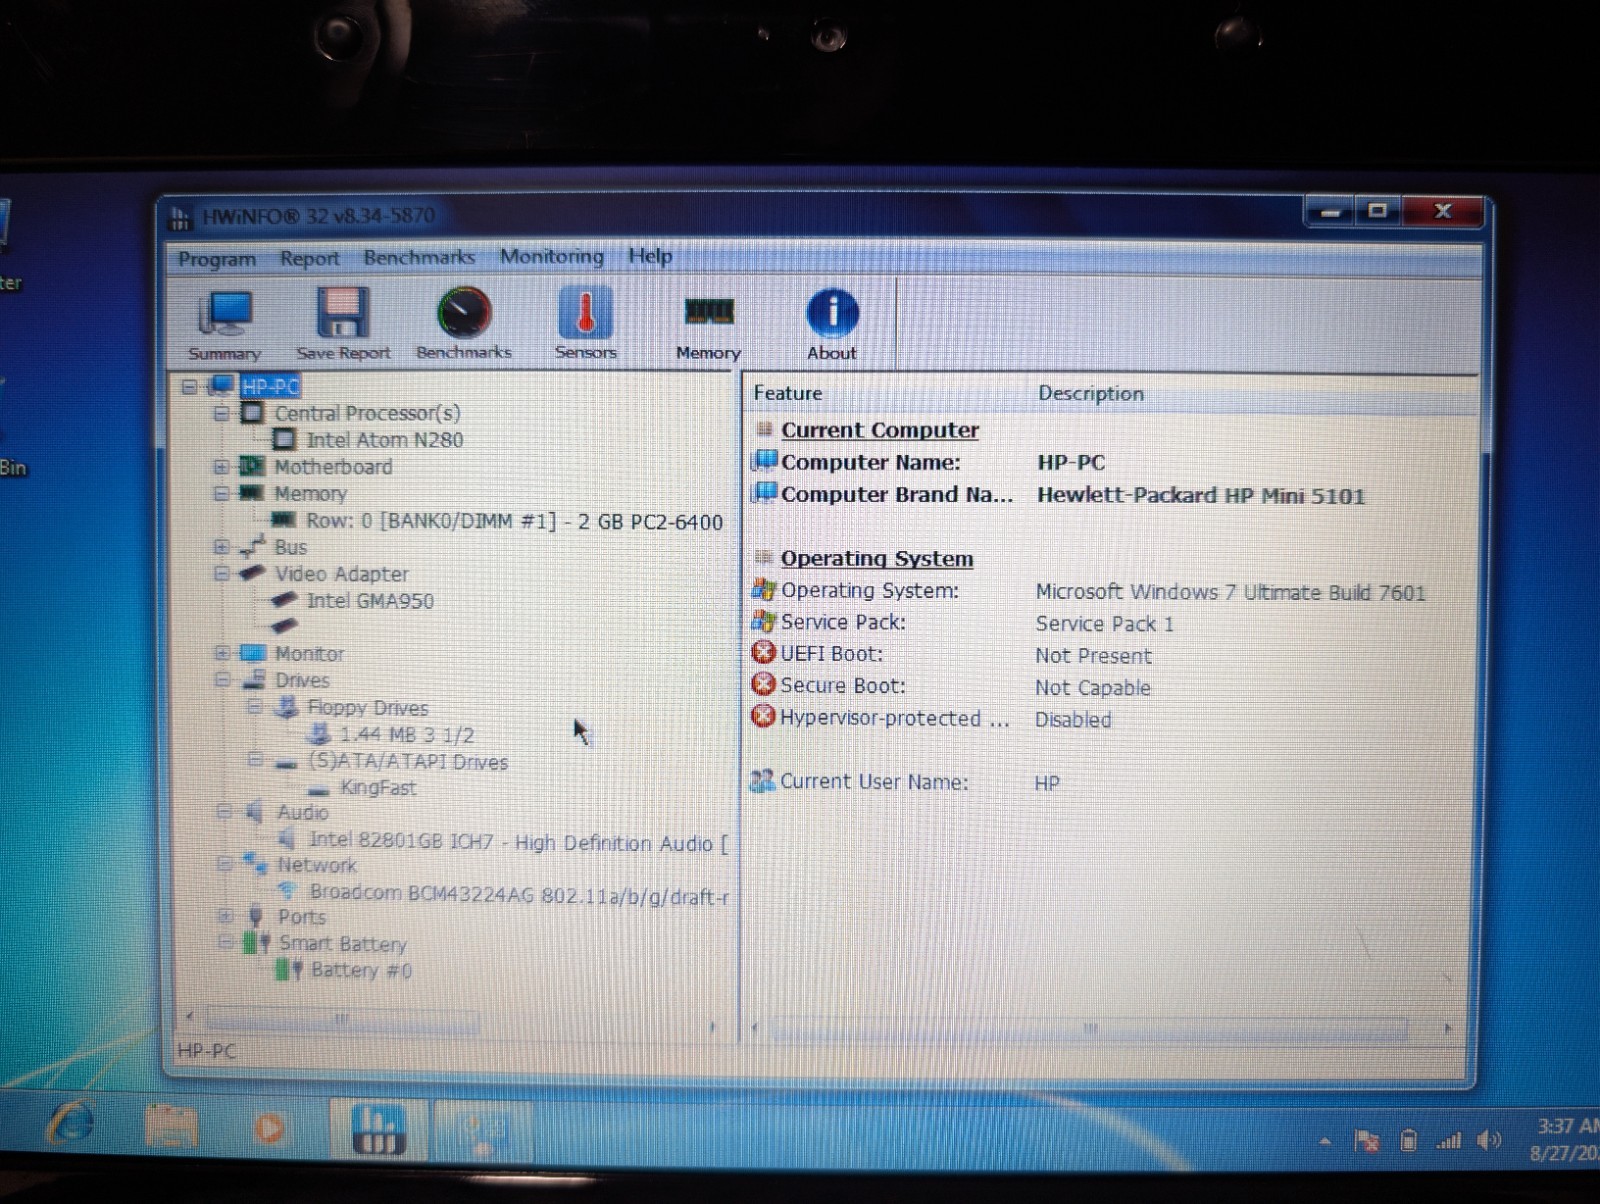Open Windows Media Player taskbar icon

click(x=267, y=1129)
